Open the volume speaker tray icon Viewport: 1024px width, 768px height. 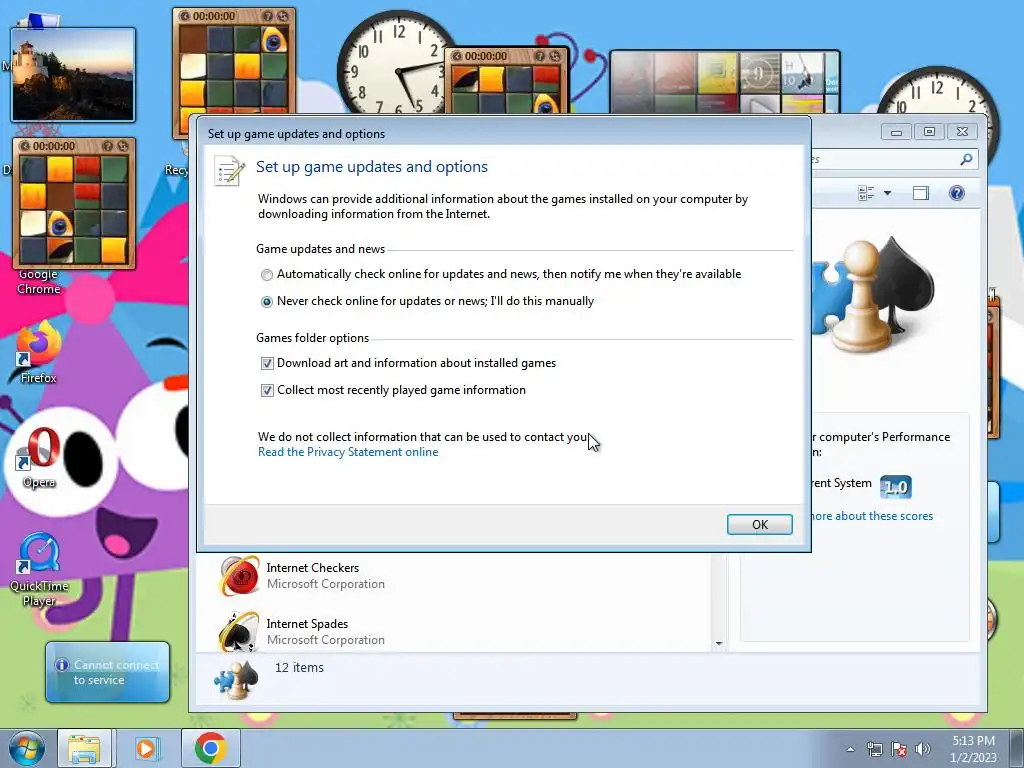(x=922, y=749)
